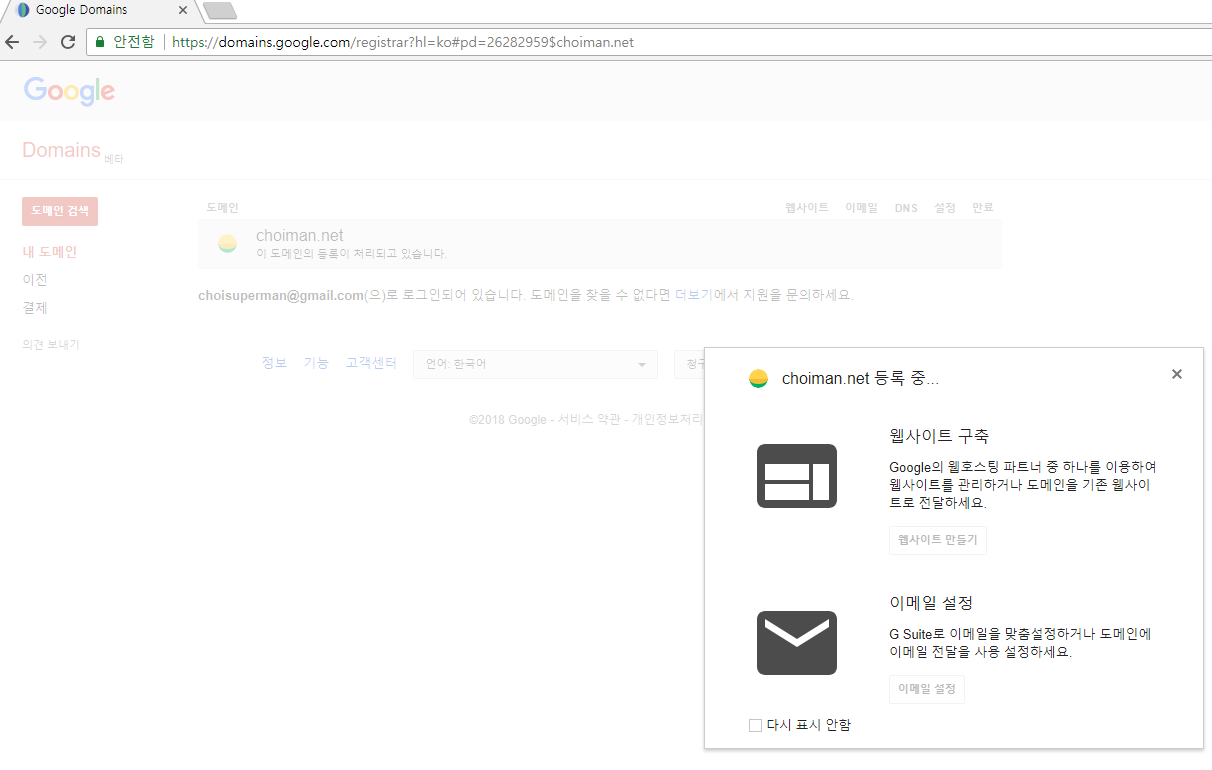Image resolution: width=1212 pixels, height=770 pixels.
Task: Open 내 도메인 in sidebar
Action: [49, 252]
